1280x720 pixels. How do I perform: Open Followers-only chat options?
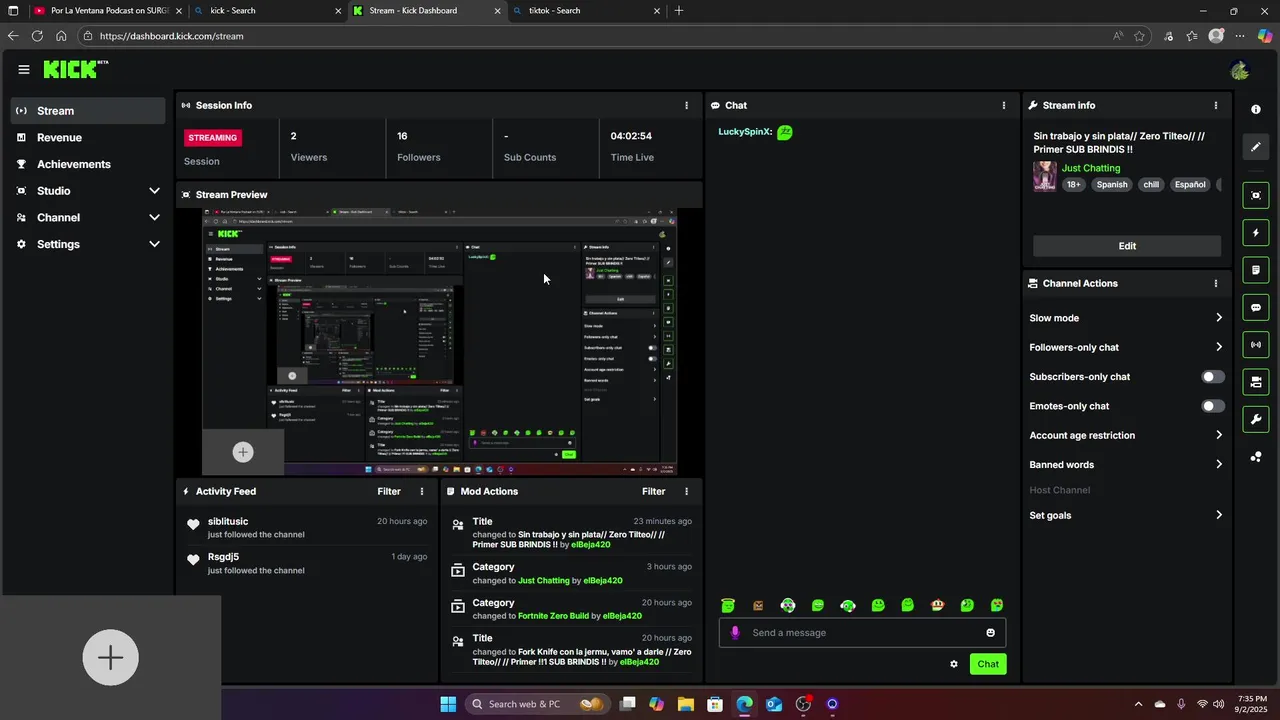[1126, 347]
